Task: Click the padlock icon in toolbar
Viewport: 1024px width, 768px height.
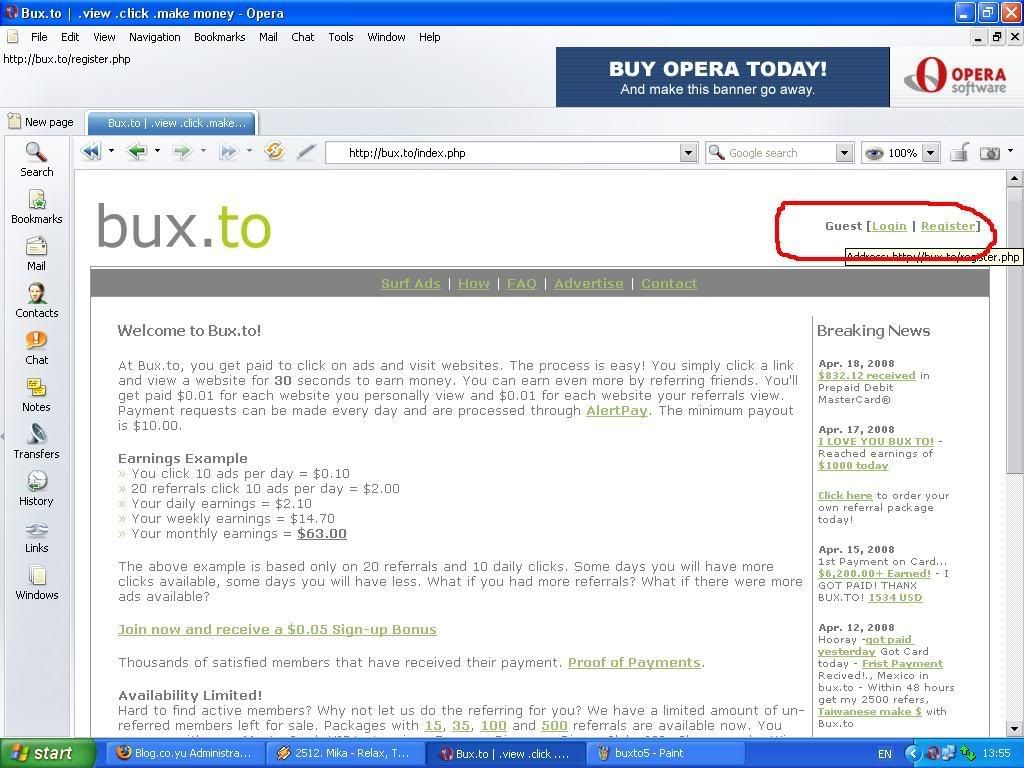Action: [x=959, y=152]
